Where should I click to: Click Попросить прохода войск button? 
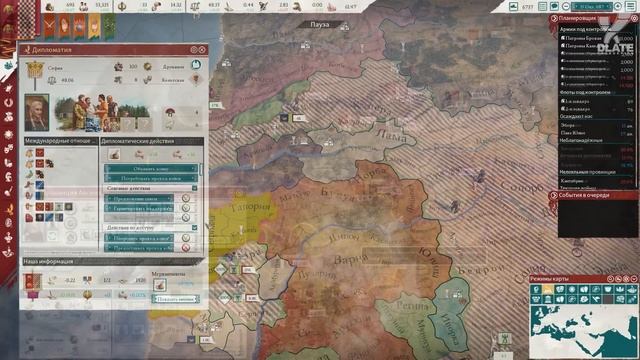pos(139,238)
